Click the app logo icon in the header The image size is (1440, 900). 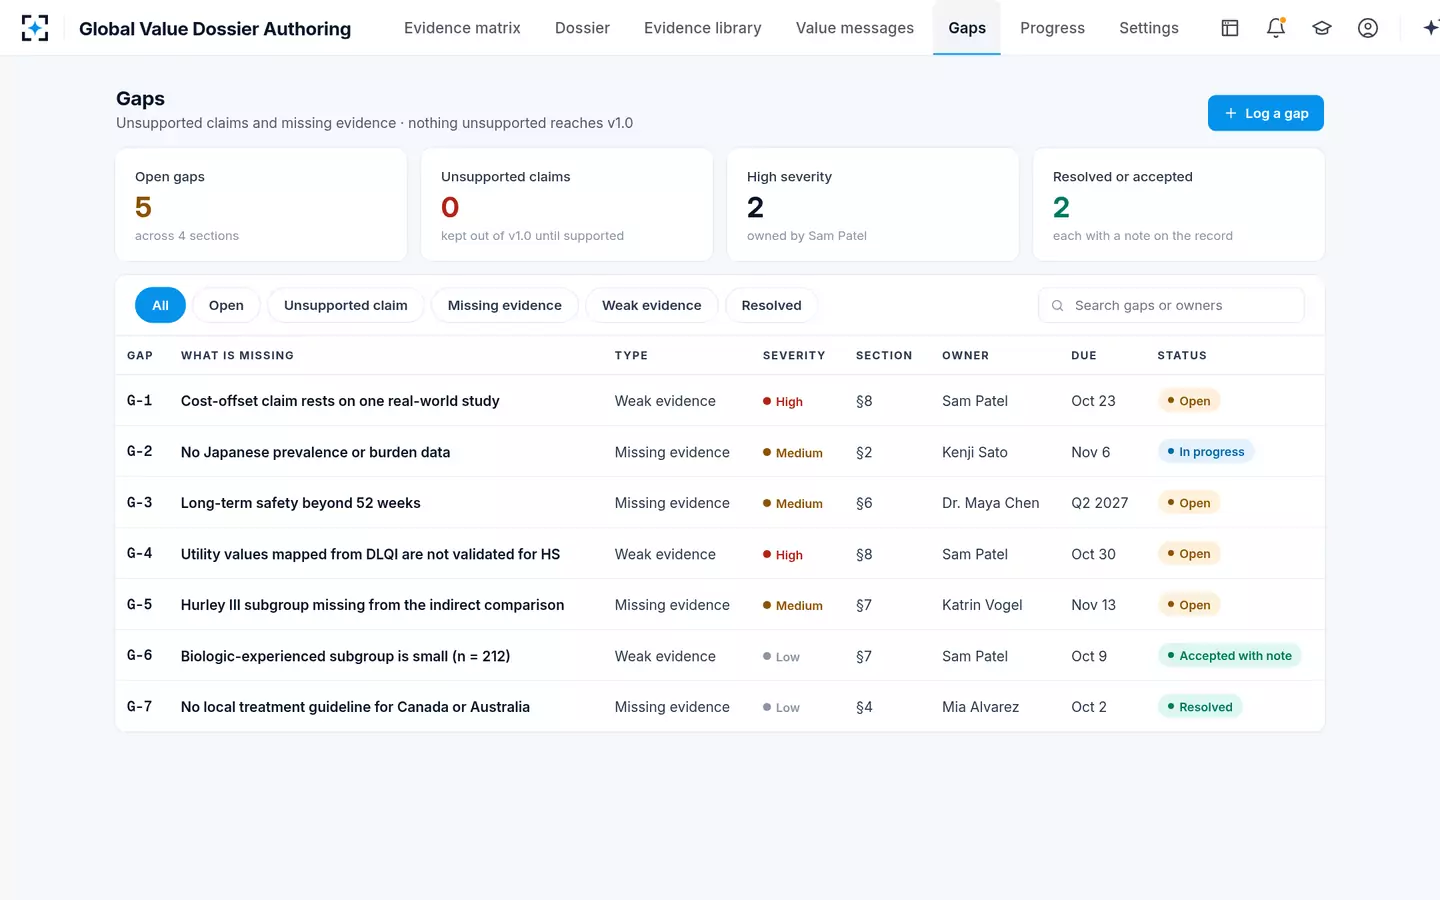coord(35,28)
